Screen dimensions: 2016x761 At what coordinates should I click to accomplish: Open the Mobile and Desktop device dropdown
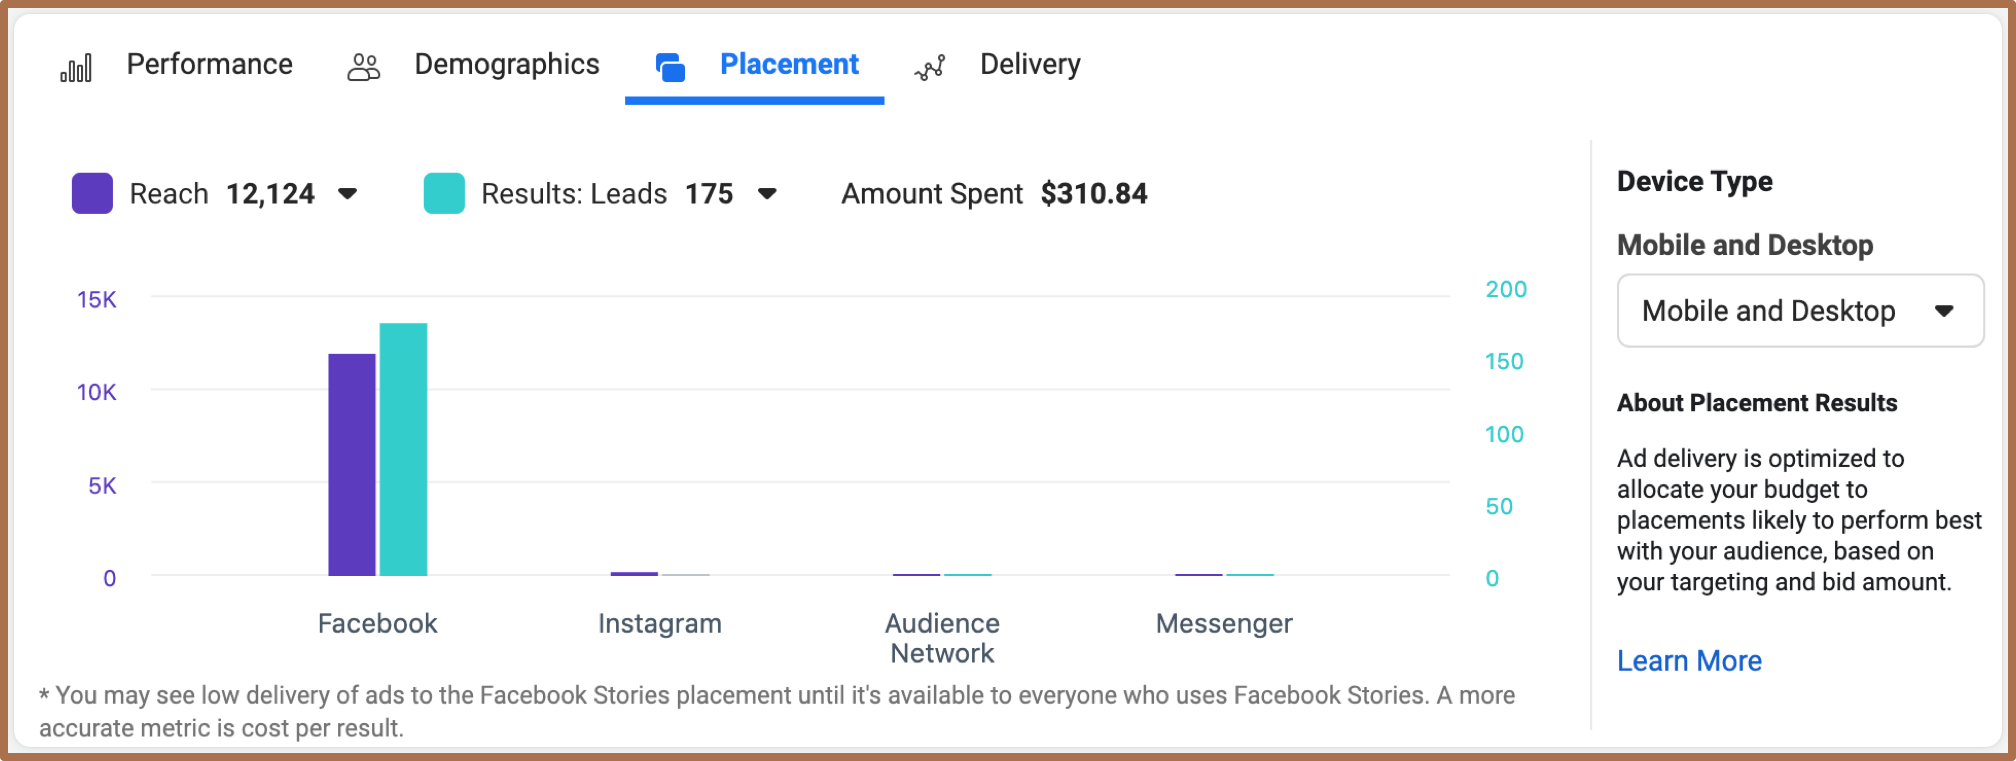1800,311
